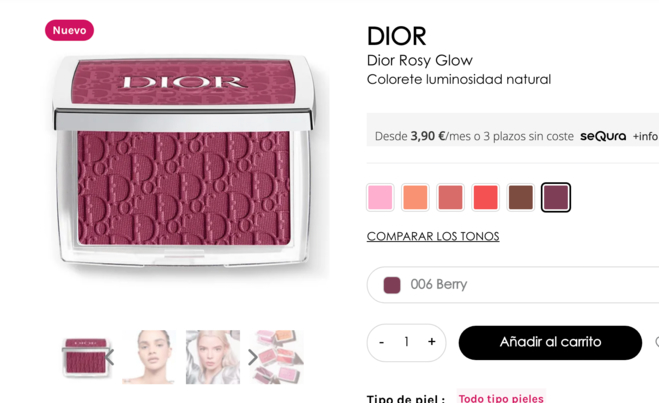Click the Todo tipo pieles tag
The image size is (659, 403).
501,397
